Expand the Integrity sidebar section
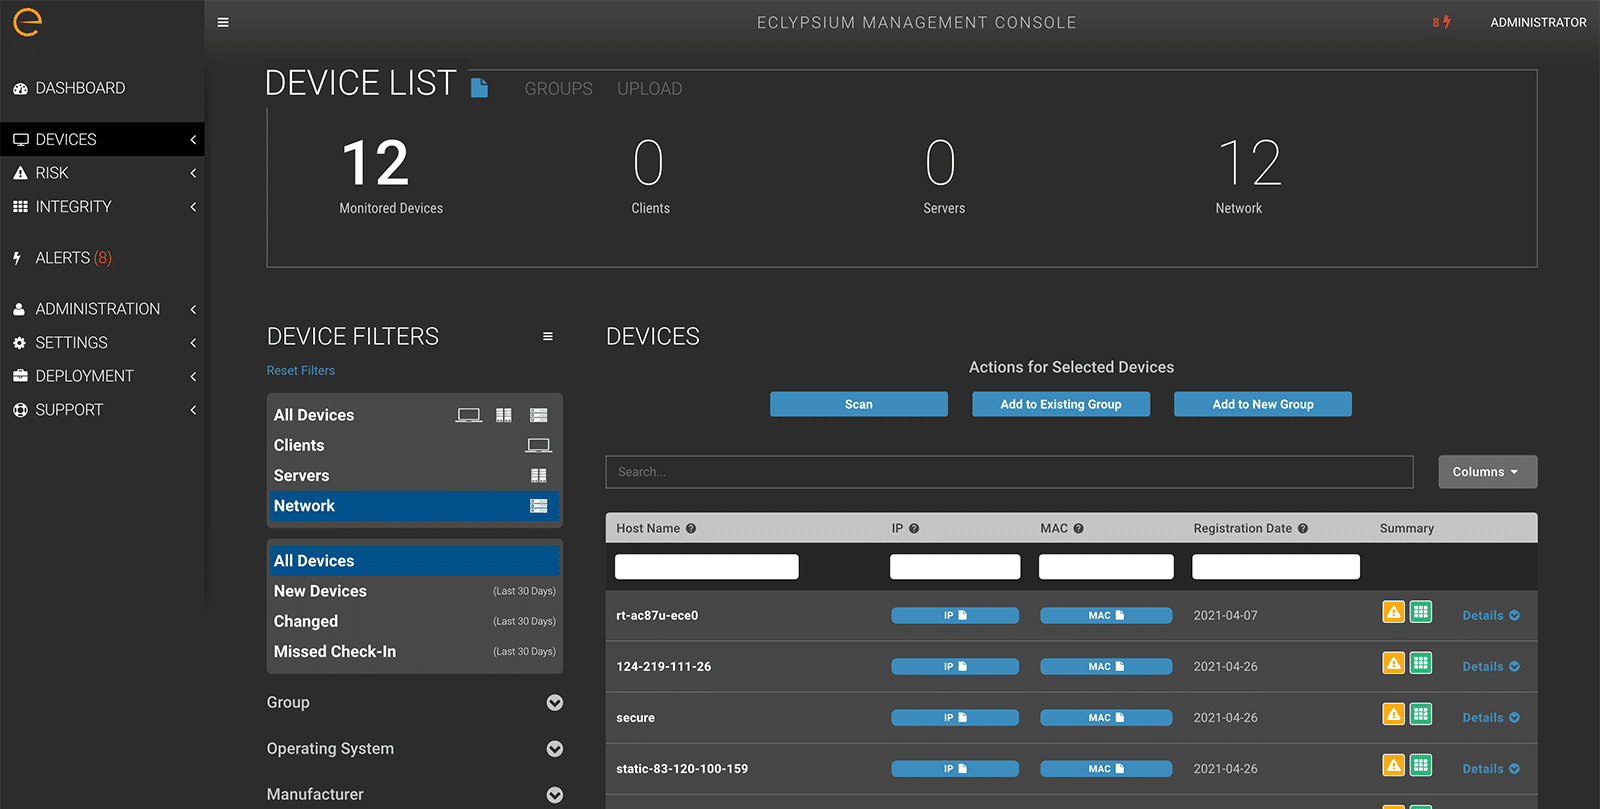This screenshot has width=1600, height=809. pyautogui.click(x=102, y=207)
